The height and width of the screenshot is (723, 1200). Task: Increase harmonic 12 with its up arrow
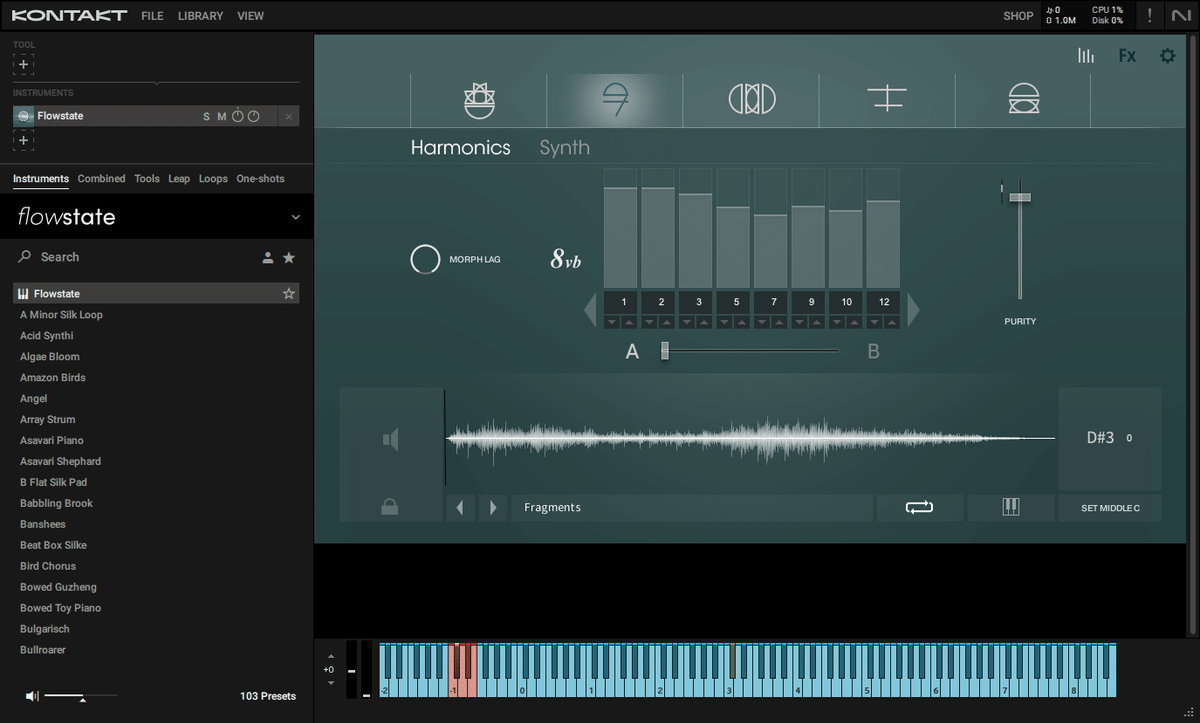tap(892, 322)
